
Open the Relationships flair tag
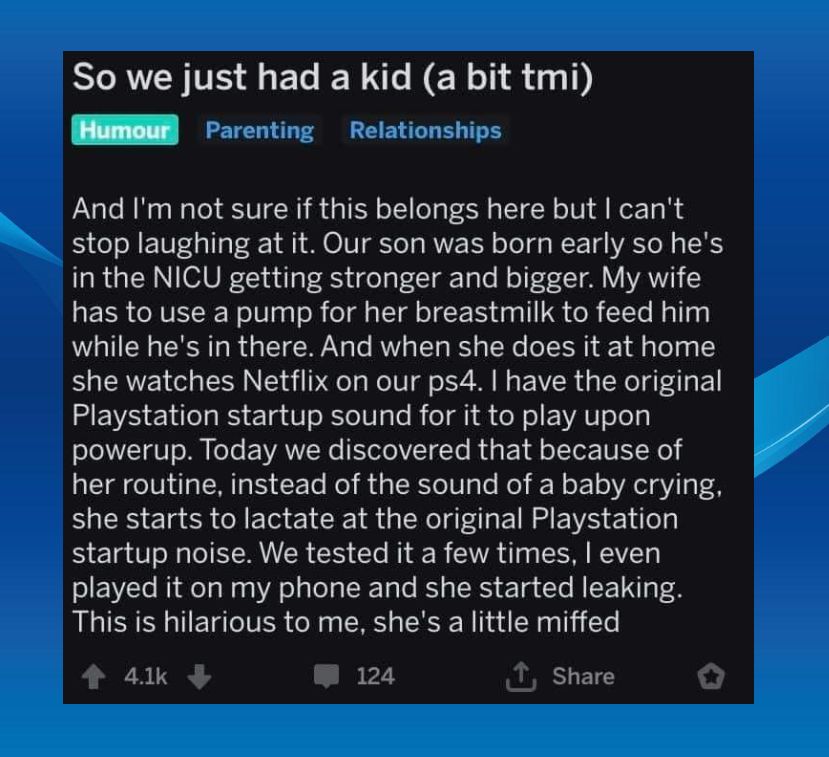pos(425,130)
